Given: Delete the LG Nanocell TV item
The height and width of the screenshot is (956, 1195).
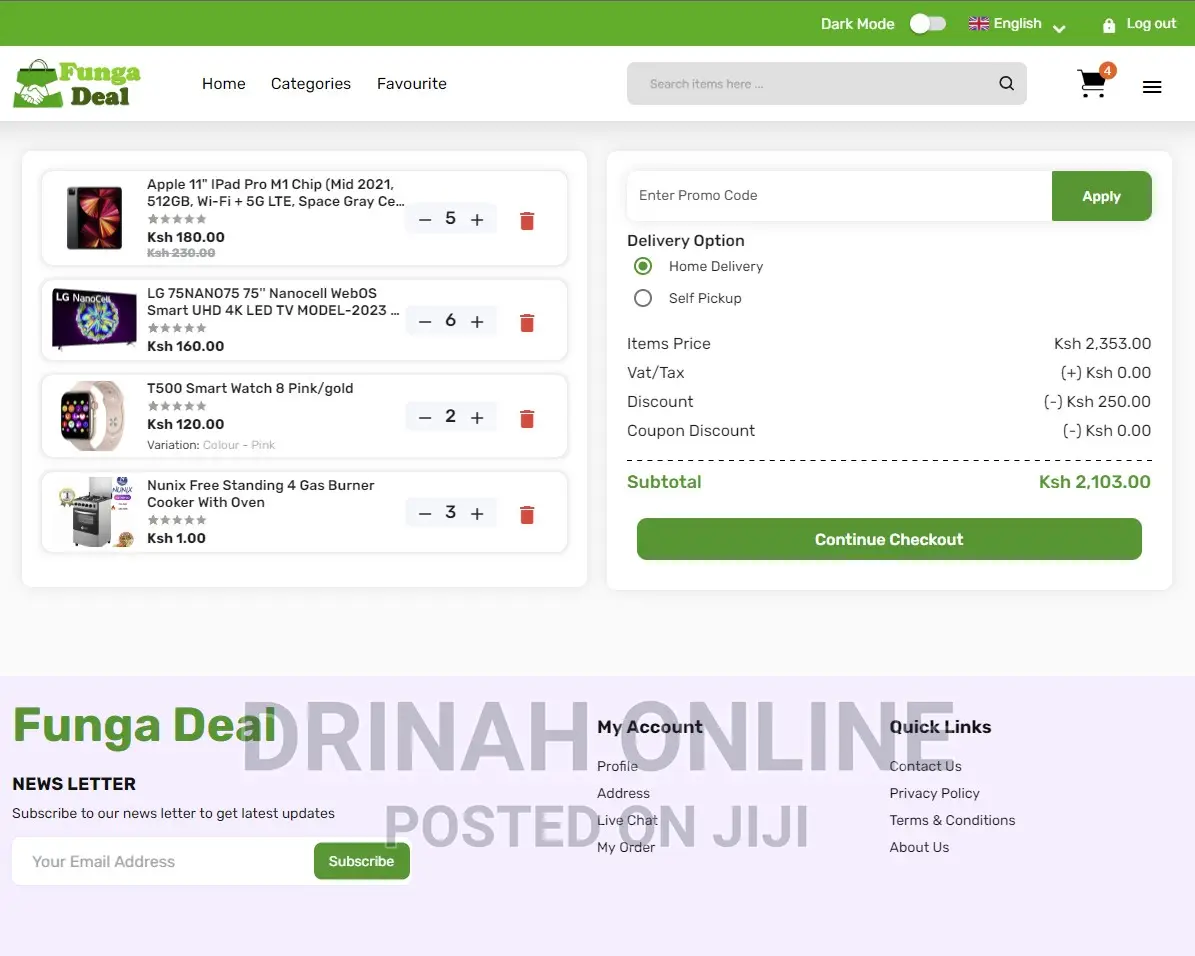Looking at the screenshot, I should click(527, 322).
